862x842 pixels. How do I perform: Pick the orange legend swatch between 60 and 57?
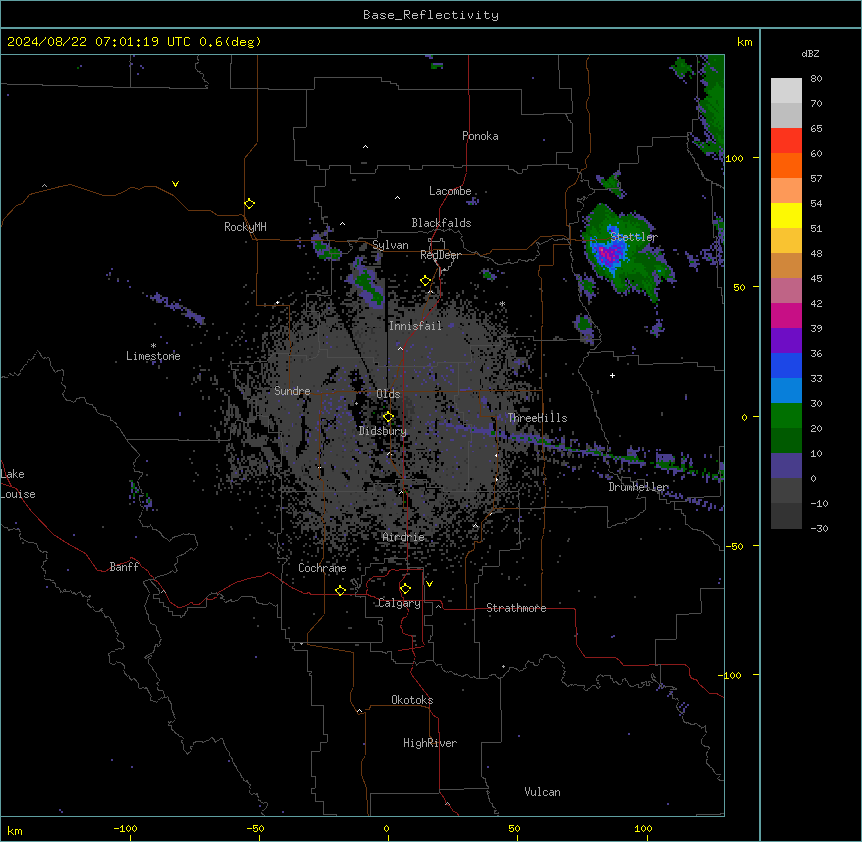click(786, 166)
